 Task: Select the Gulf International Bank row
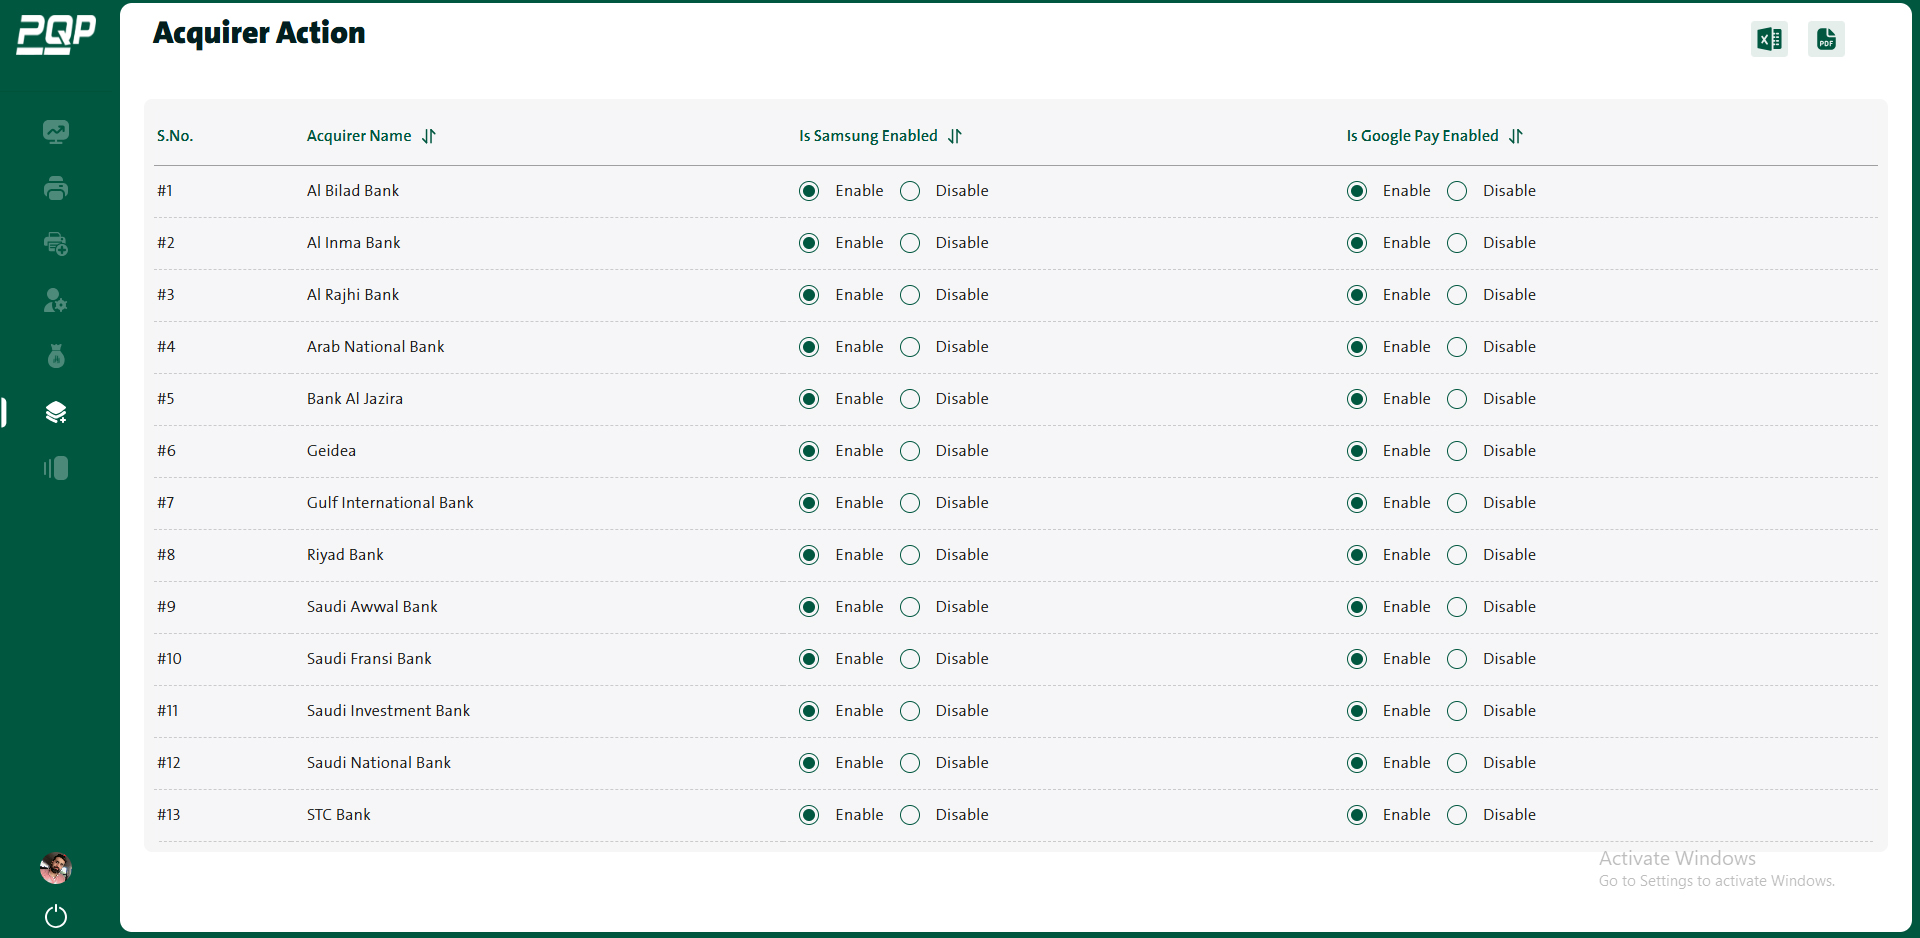coord(389,502)
